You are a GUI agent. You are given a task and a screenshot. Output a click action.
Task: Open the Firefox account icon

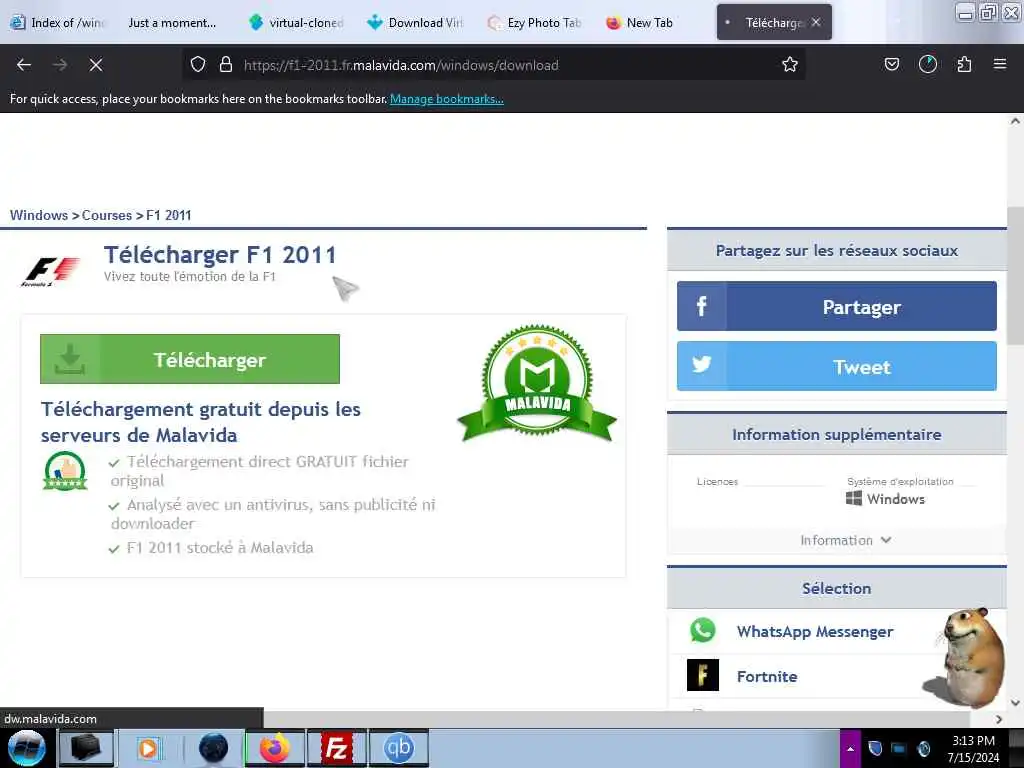pos(927,65)
